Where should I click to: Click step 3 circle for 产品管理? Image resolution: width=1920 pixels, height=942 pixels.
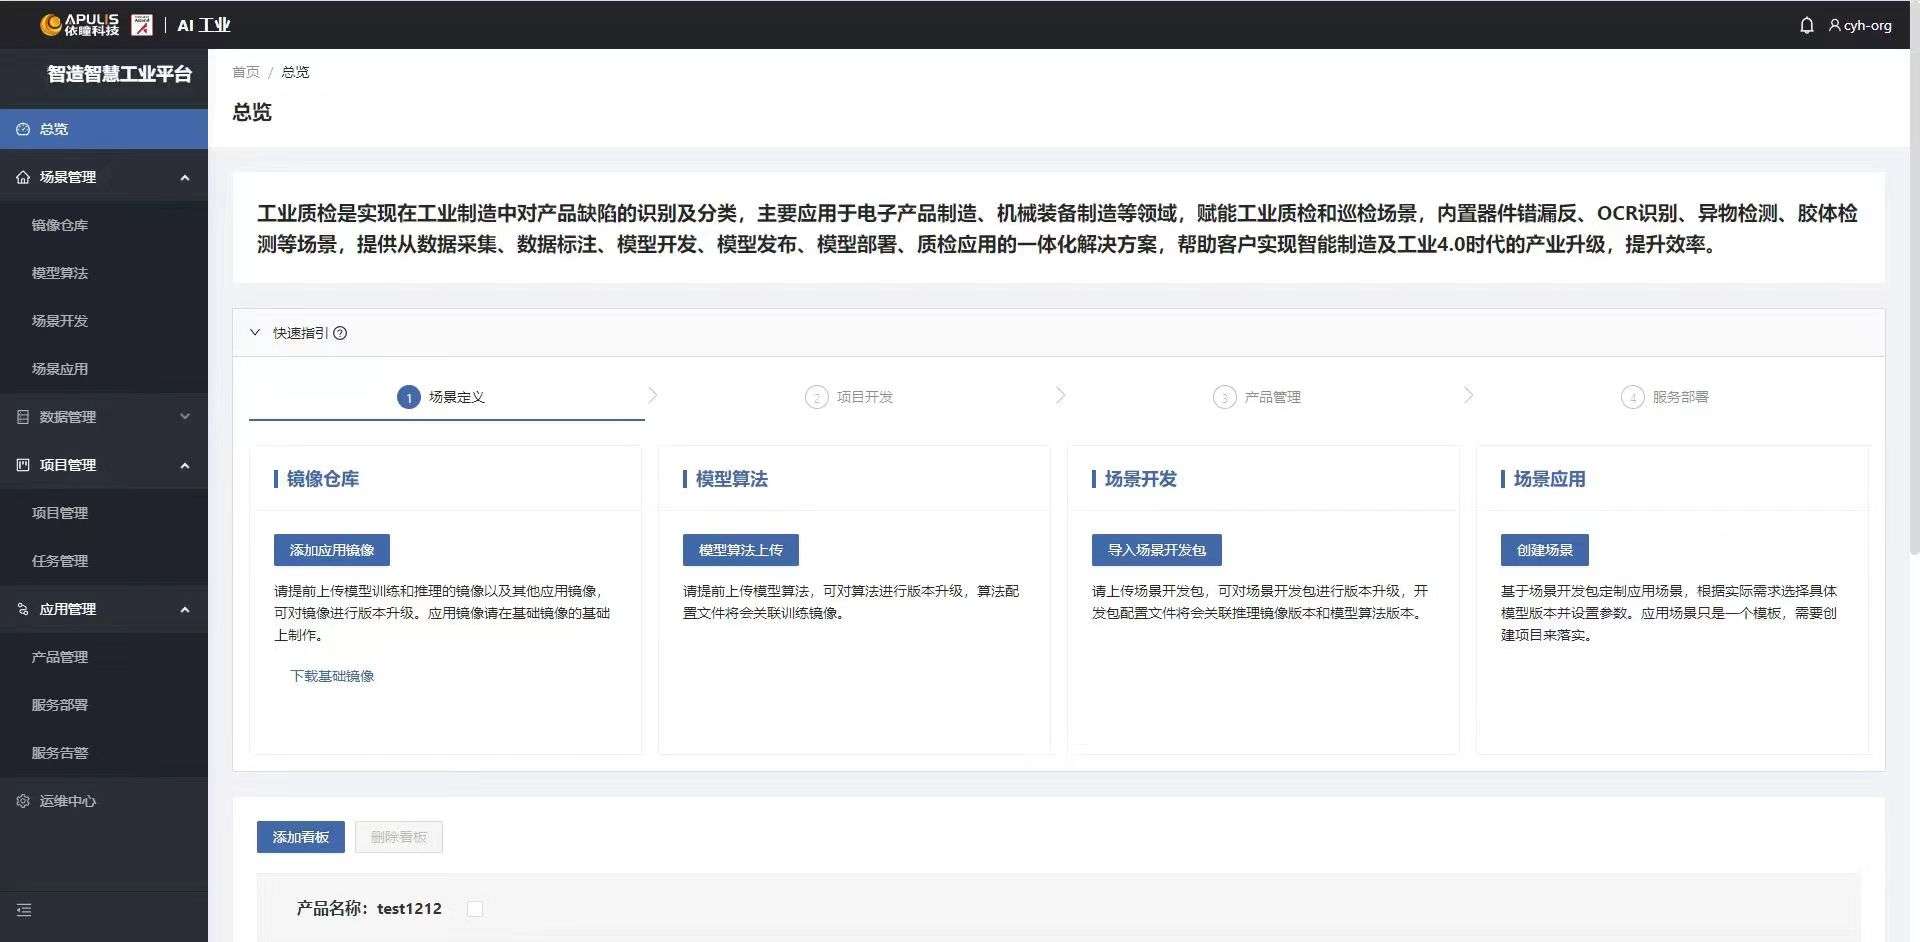tap(1224, 397)
